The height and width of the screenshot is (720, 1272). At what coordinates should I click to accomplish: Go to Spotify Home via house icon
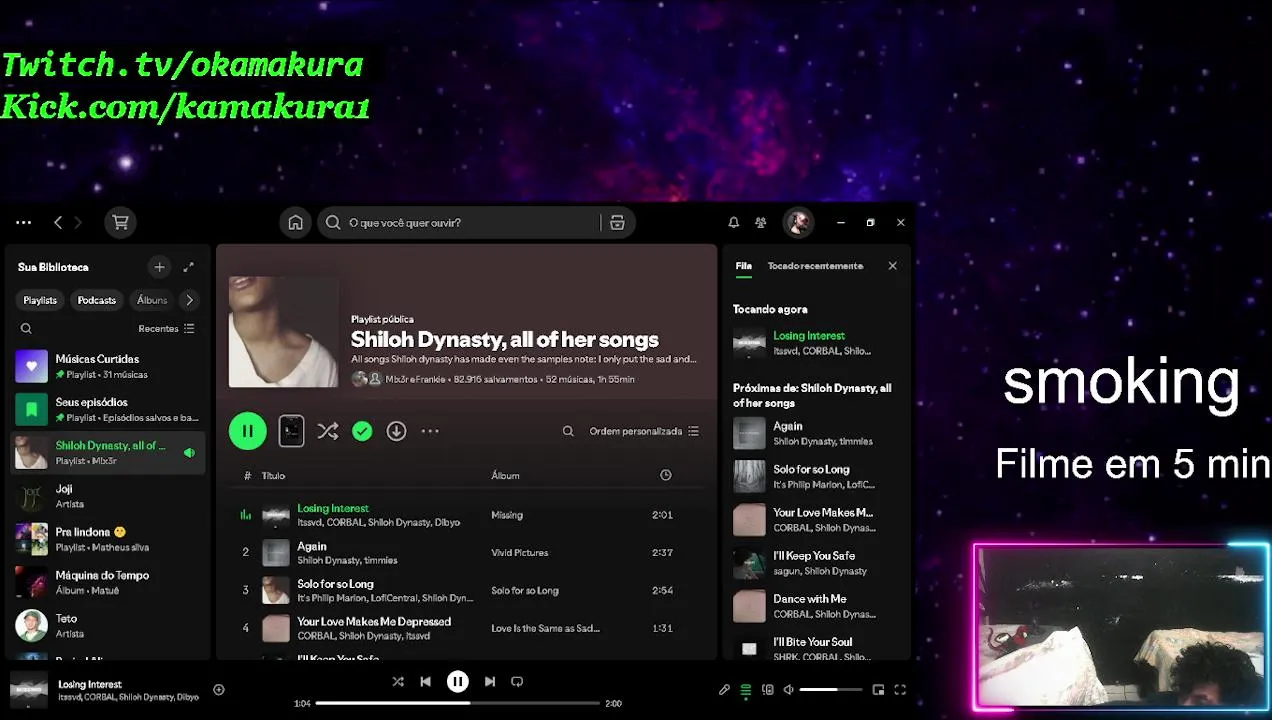(295, 223)
